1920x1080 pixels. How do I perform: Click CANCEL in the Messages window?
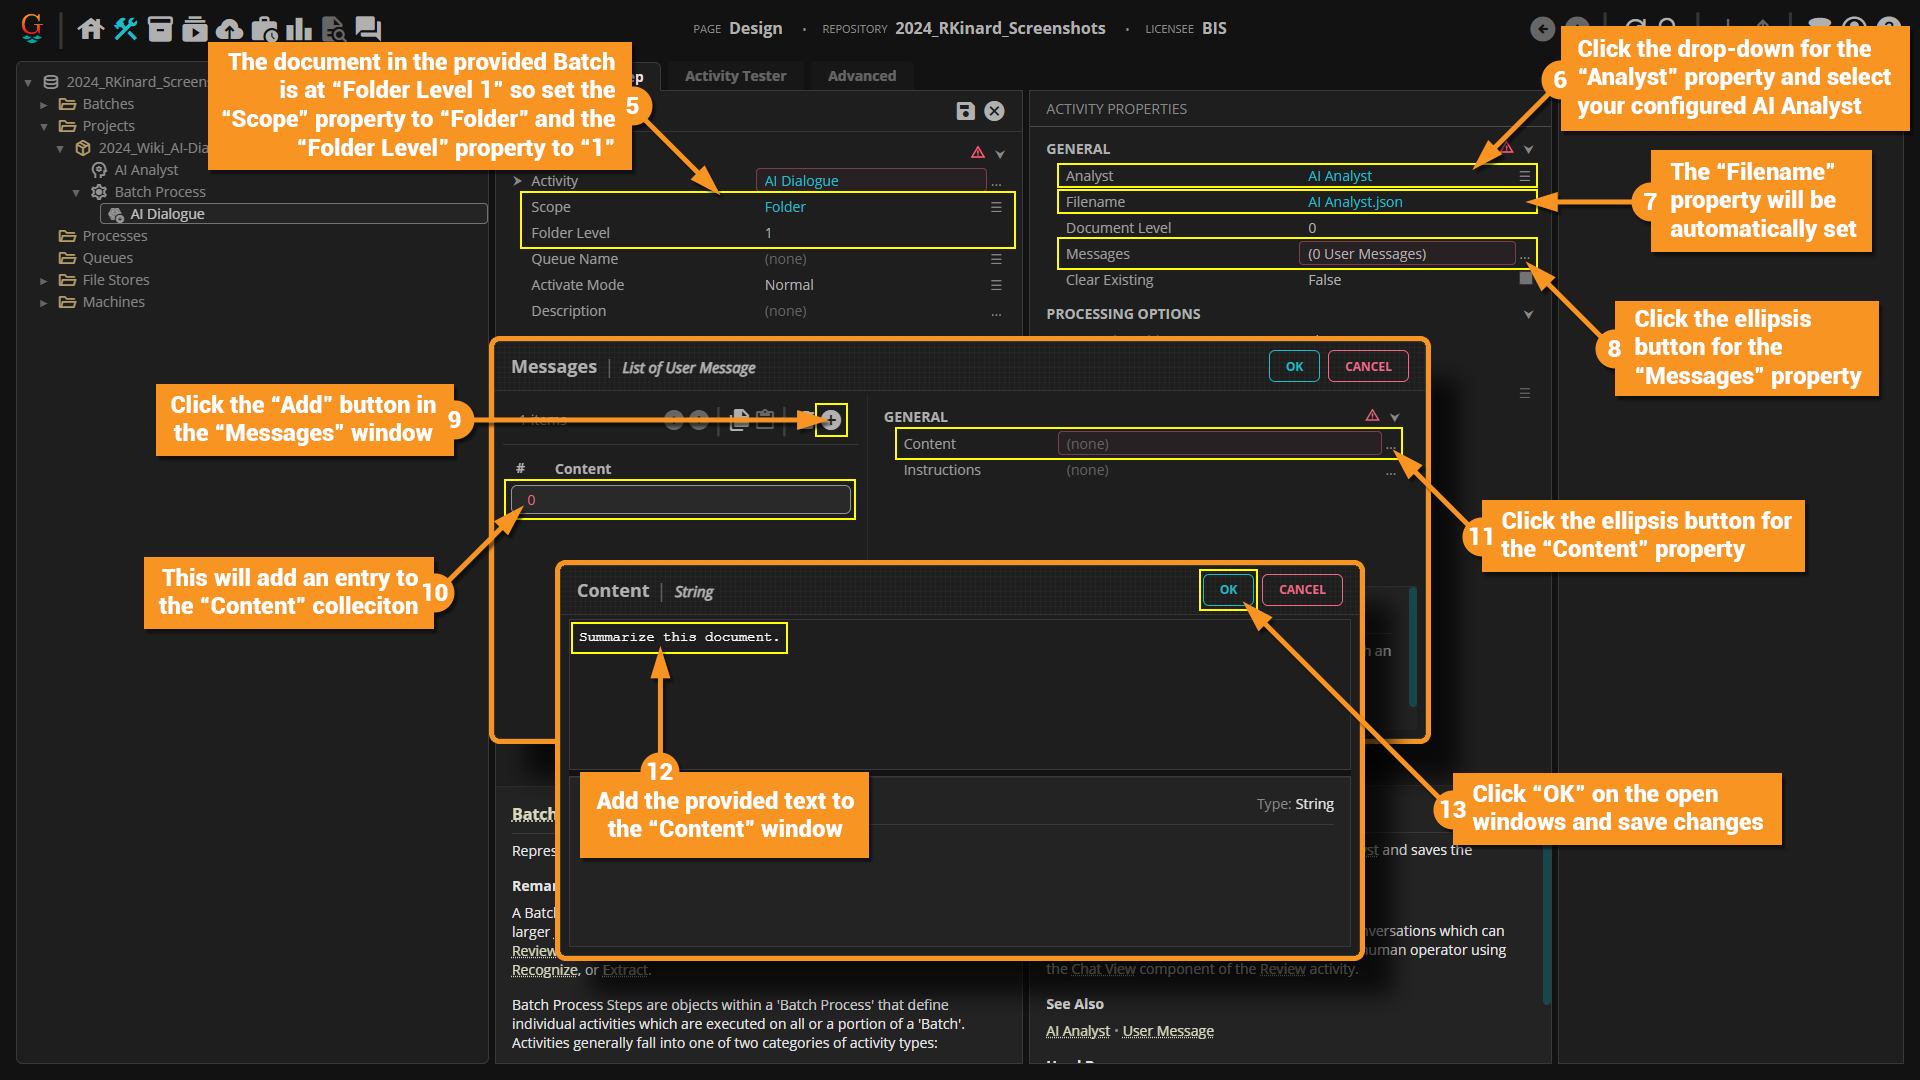pos(1367,367)
